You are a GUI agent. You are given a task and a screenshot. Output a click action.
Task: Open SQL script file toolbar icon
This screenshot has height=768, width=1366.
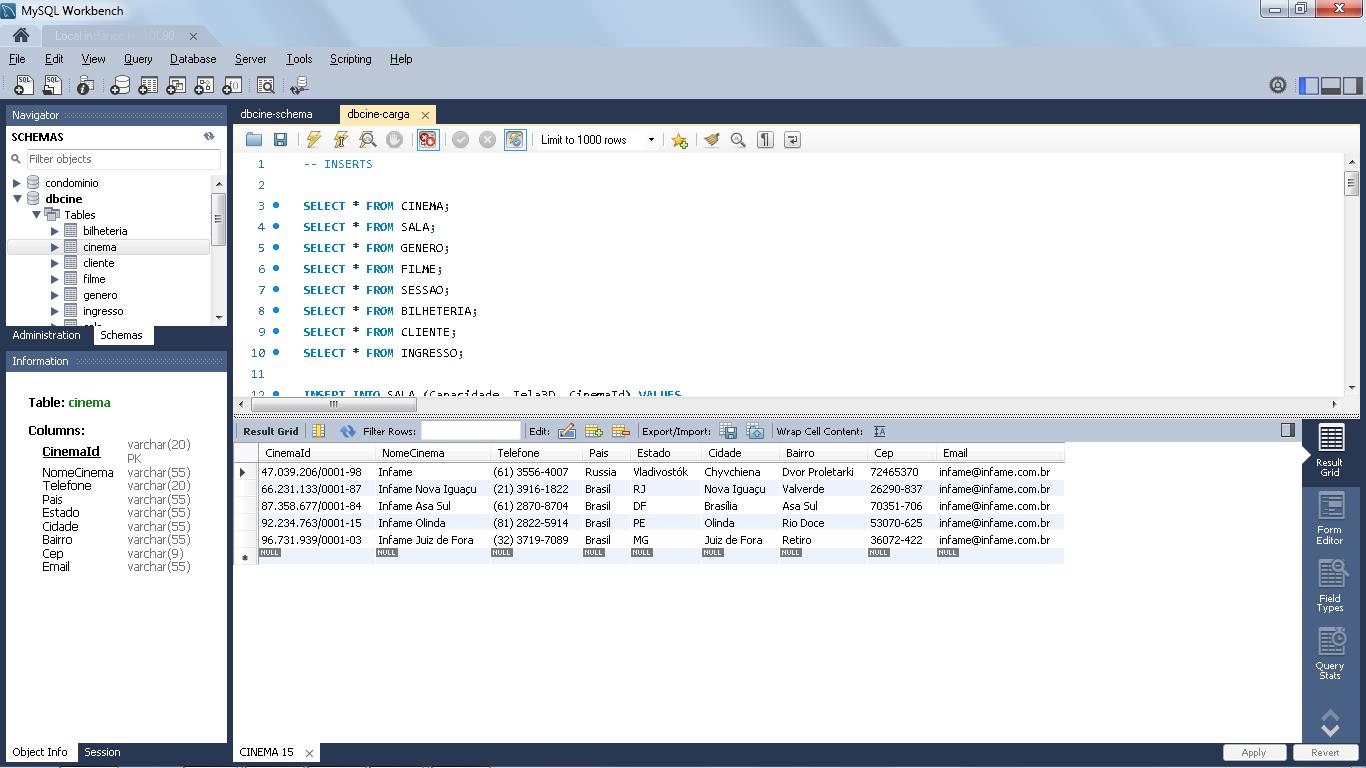click(x=52, y=86)
